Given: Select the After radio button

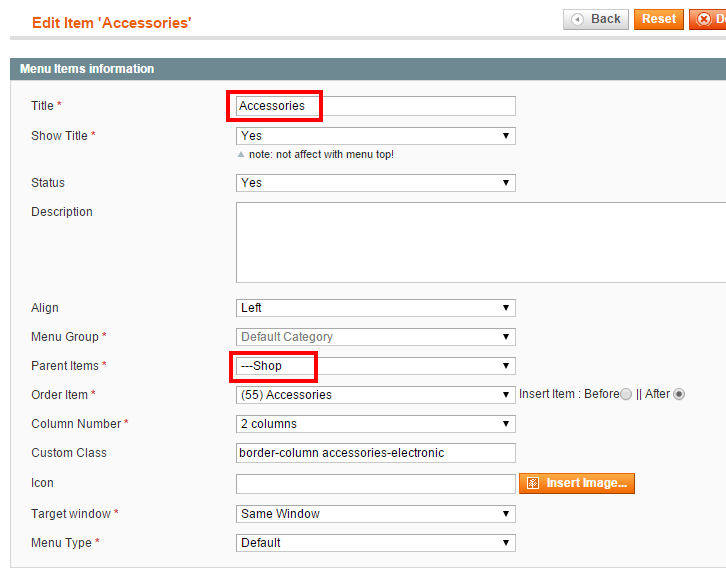Looking at the screenshot, I should 679,394.
